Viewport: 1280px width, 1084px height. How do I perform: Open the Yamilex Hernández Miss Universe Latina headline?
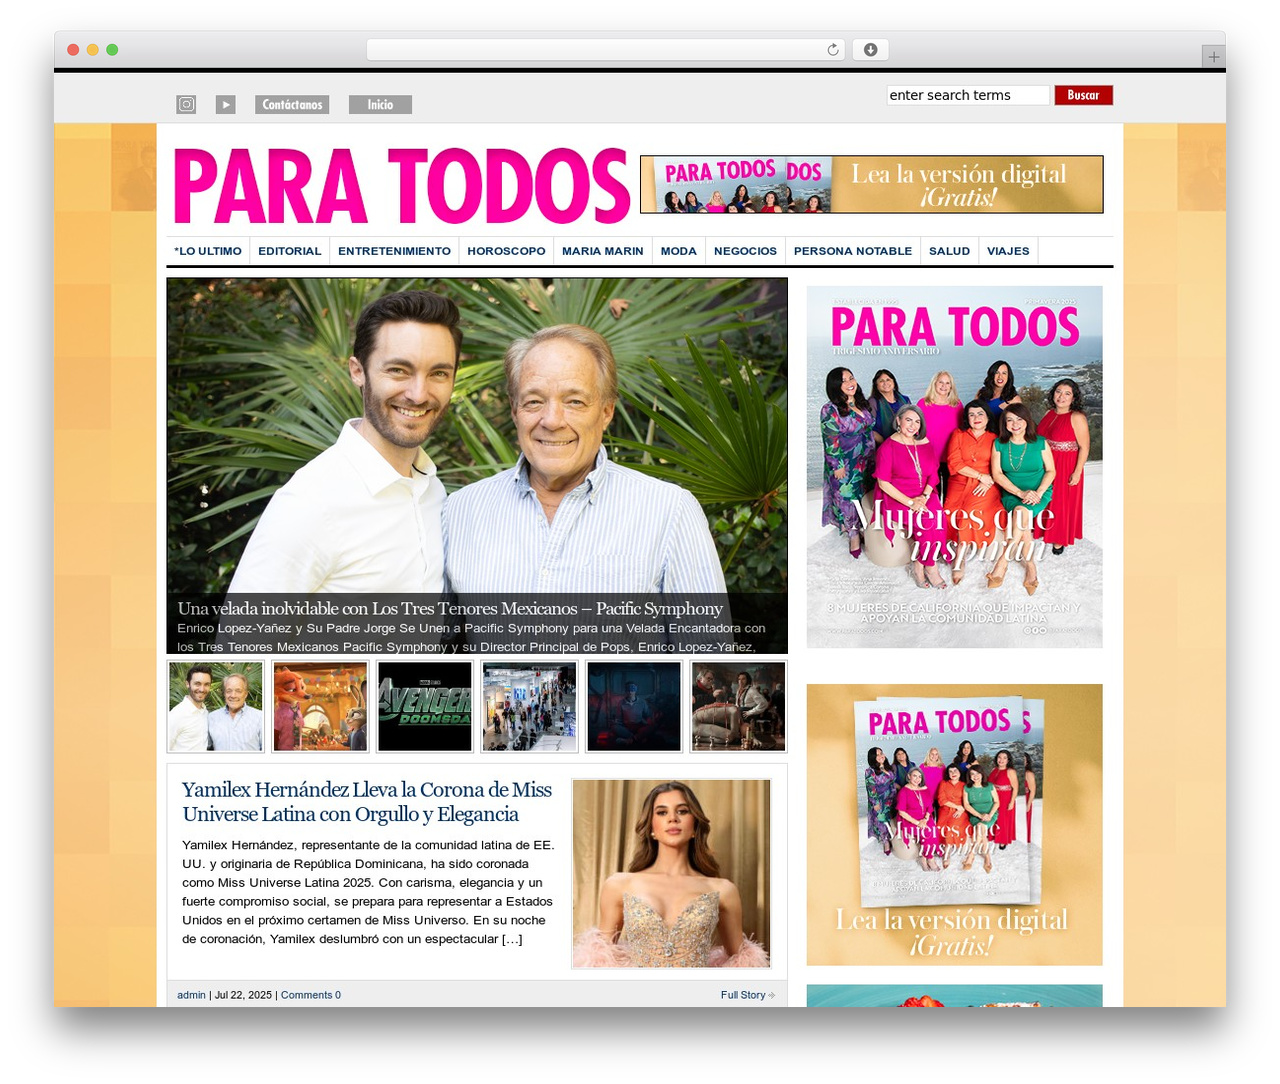coord(367,802)
